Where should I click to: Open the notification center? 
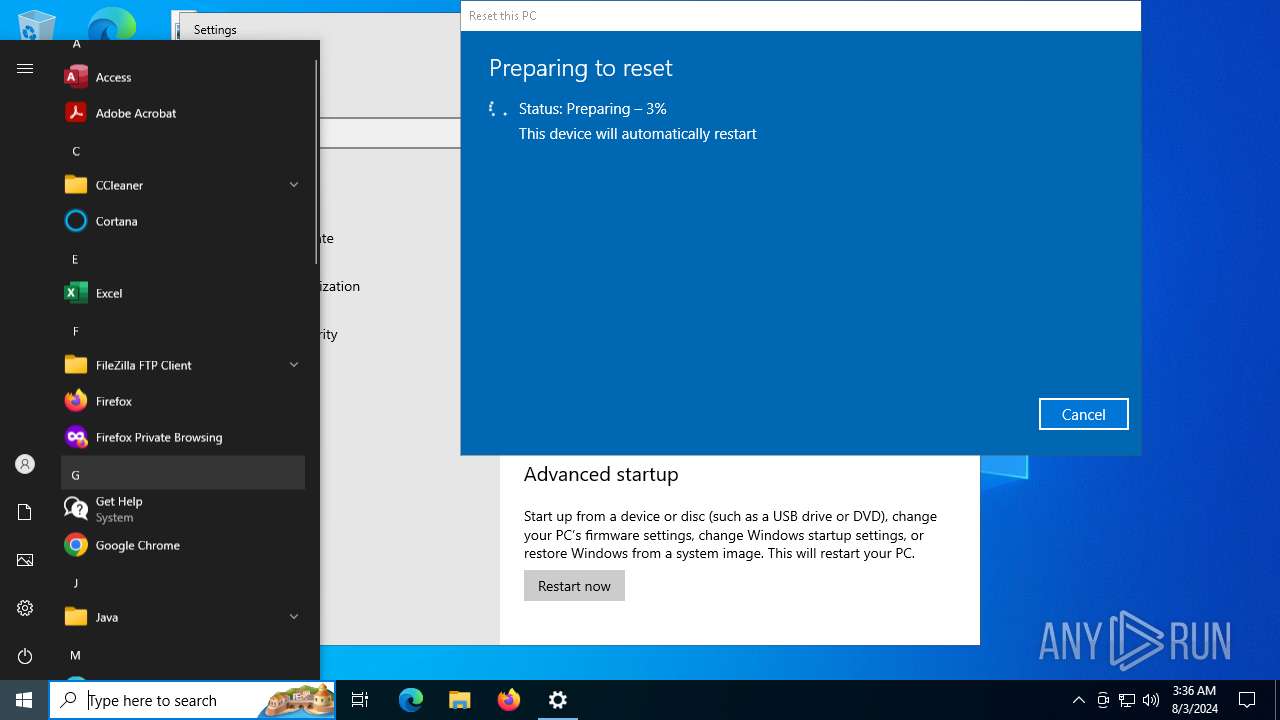tap(1247, 700)
